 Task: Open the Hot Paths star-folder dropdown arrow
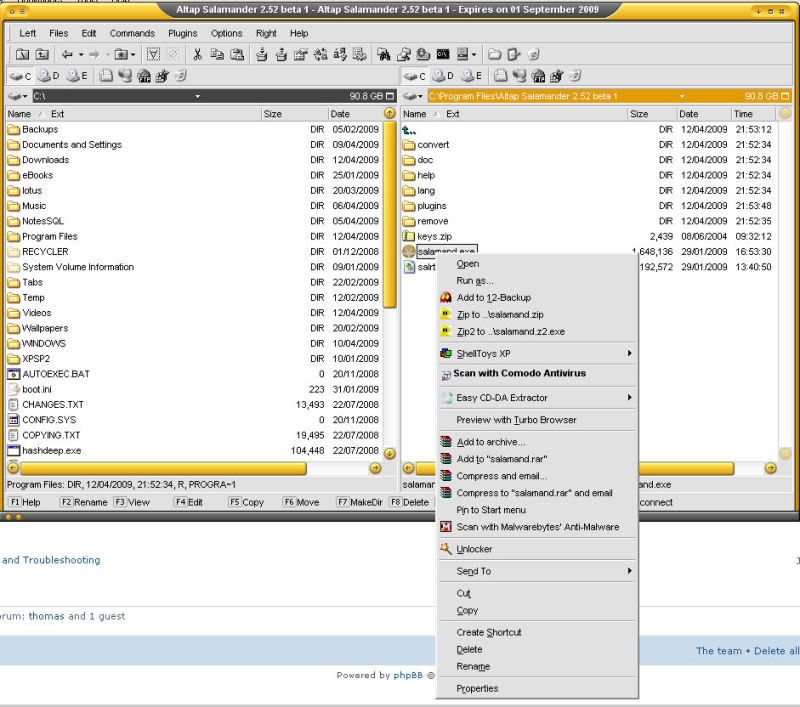click(133, 54)
